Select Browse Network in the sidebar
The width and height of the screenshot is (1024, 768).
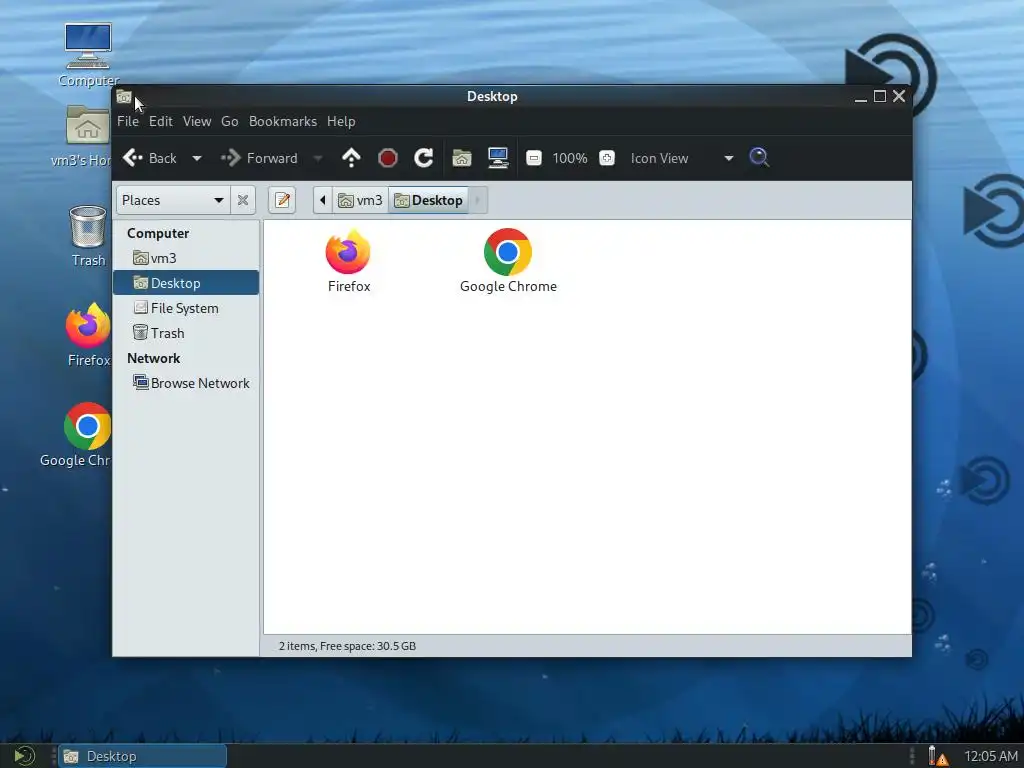[x=186, y=383]
